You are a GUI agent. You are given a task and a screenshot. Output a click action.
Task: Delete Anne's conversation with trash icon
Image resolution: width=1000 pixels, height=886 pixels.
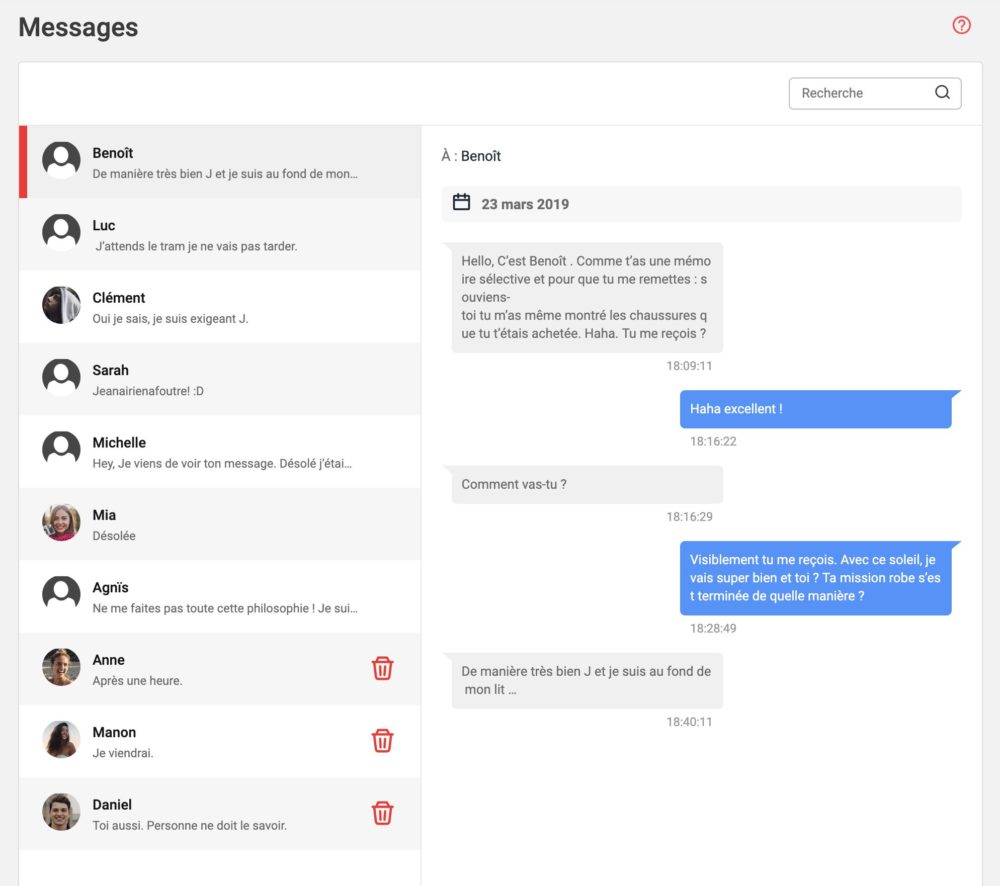(382, 669)
